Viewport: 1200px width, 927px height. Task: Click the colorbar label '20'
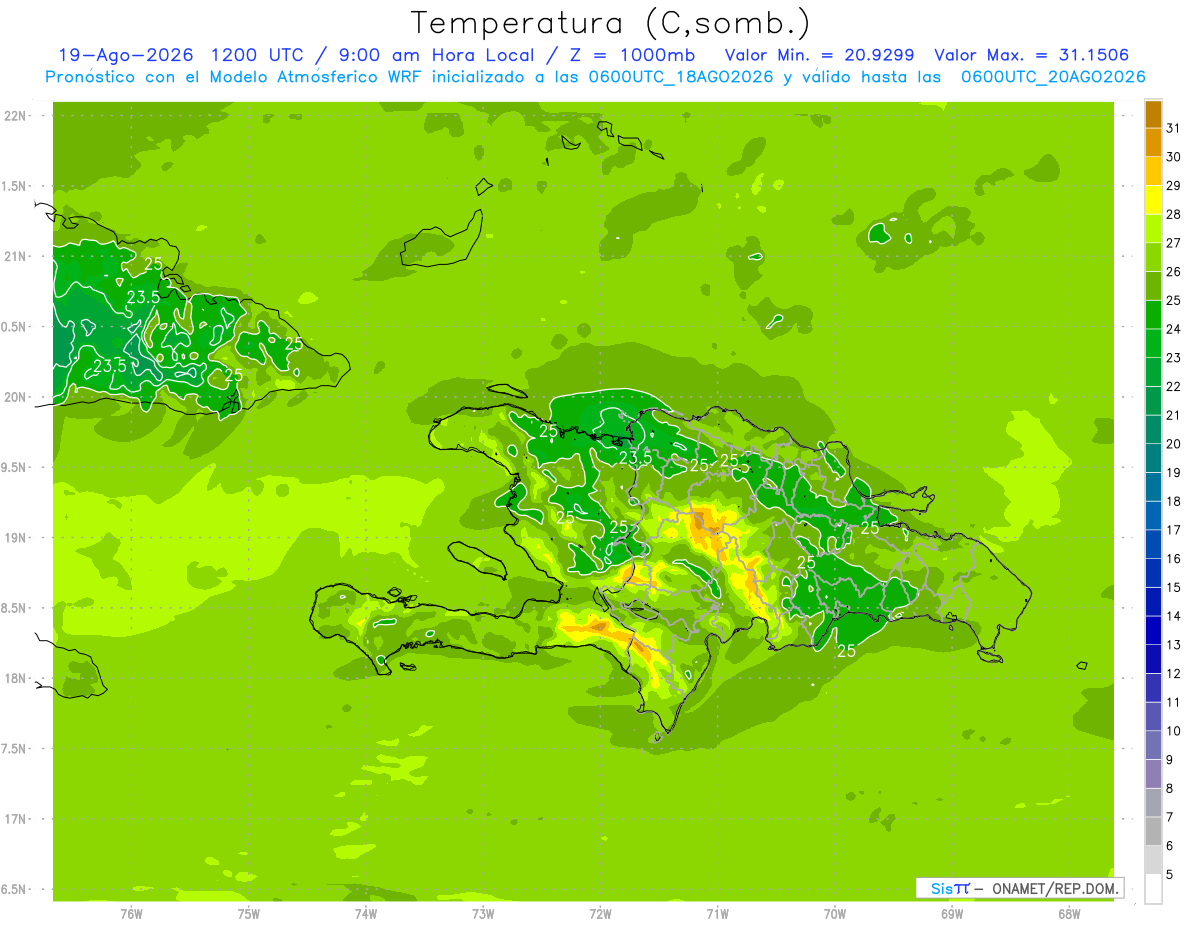click(x=1174, y=444)
